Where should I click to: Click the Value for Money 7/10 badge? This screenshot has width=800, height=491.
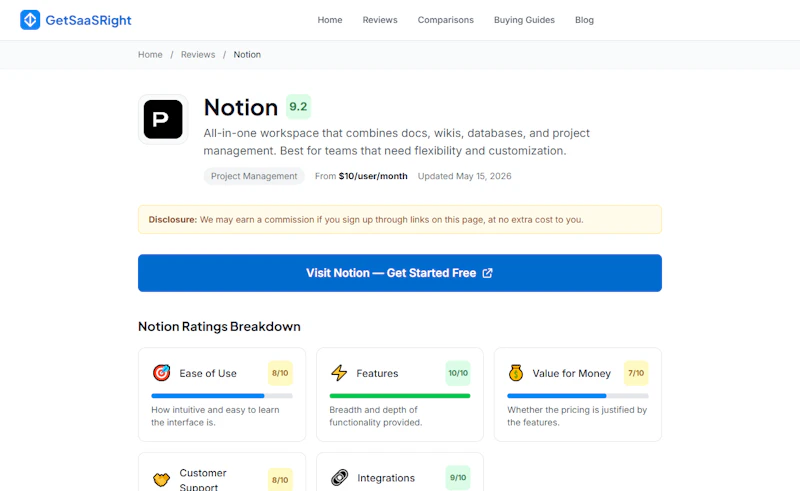click(x=636, y=373)
